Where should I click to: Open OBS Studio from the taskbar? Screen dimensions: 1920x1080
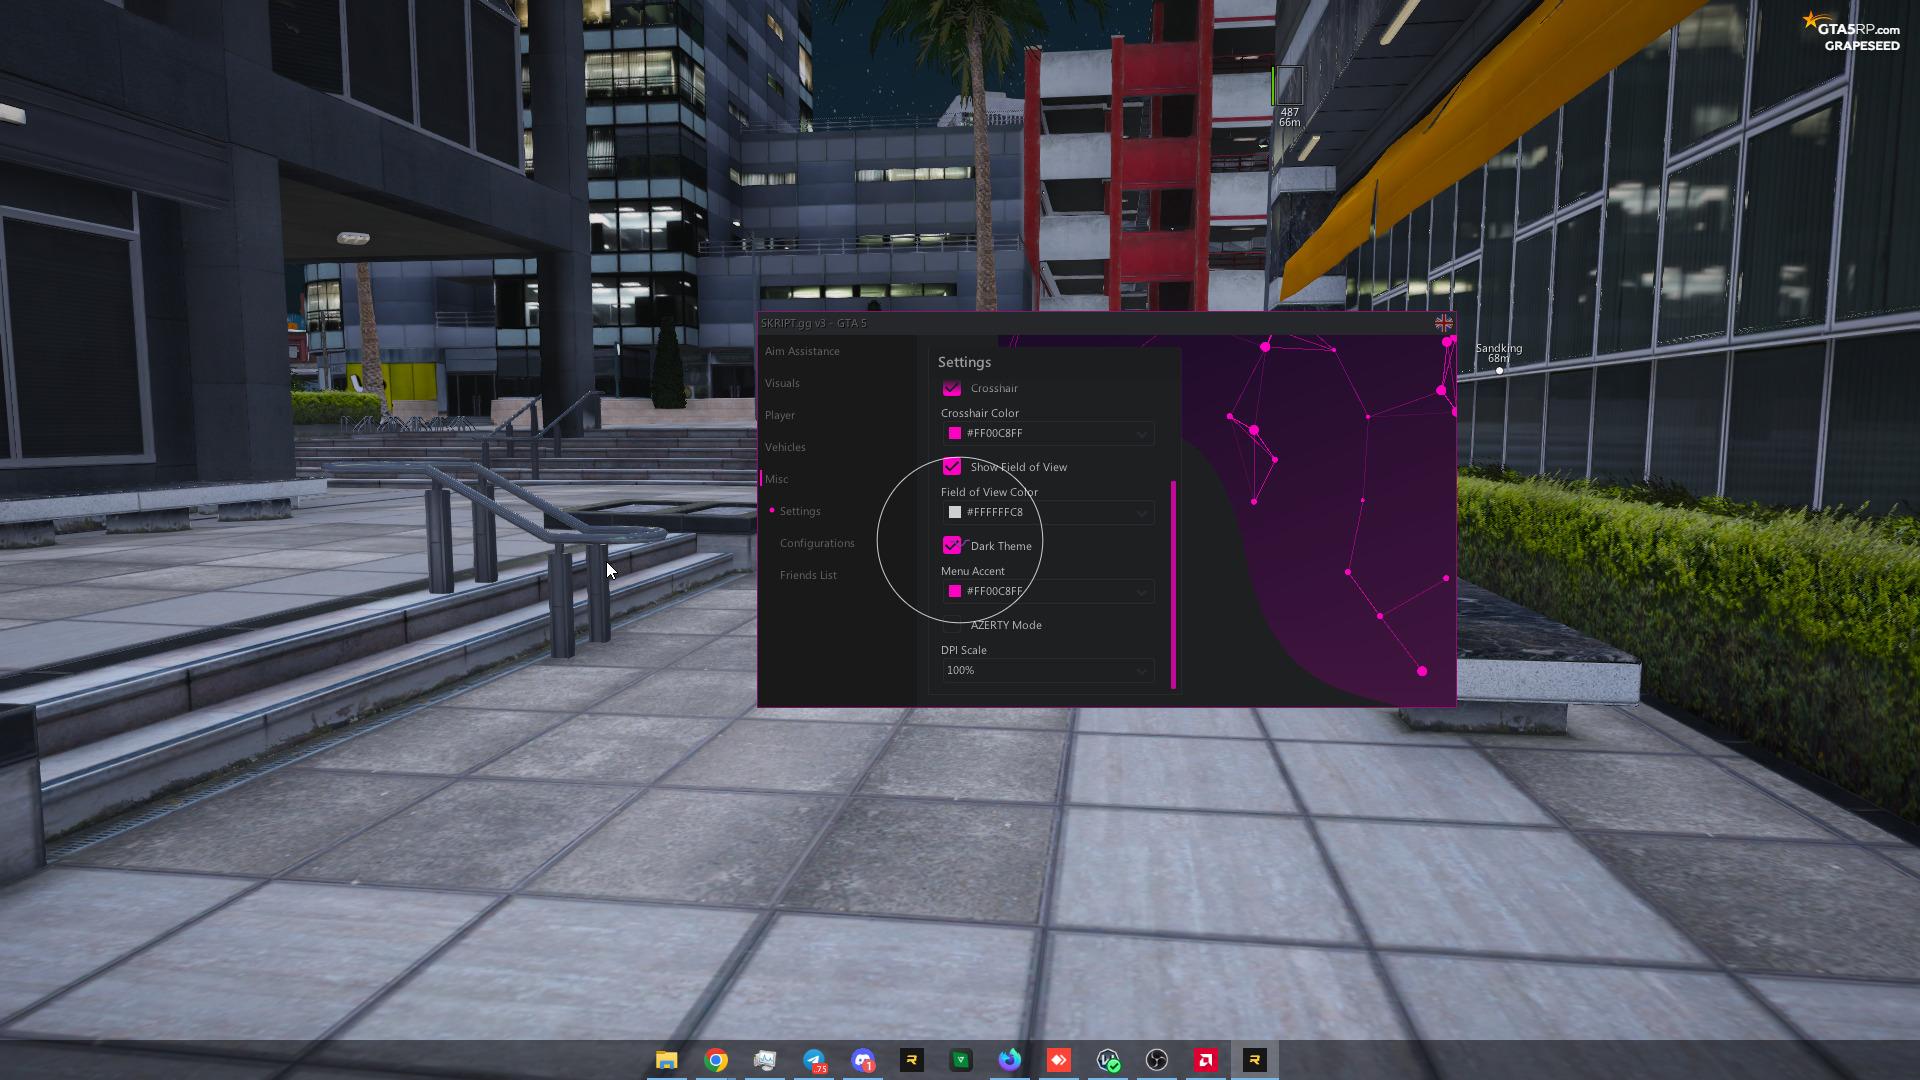click(x=1157, y=1060)
